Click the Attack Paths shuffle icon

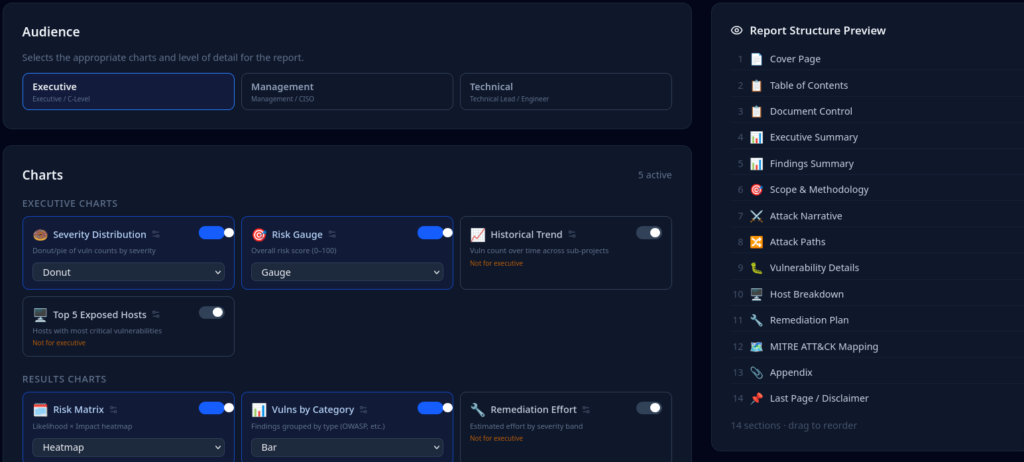point(756,242)
